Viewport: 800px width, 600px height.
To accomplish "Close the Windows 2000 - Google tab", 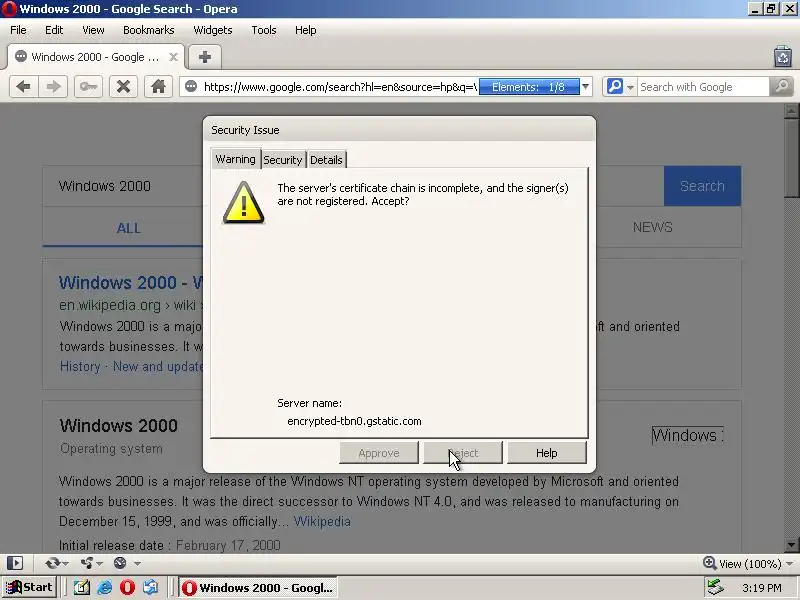I will [x=173, y=57].
